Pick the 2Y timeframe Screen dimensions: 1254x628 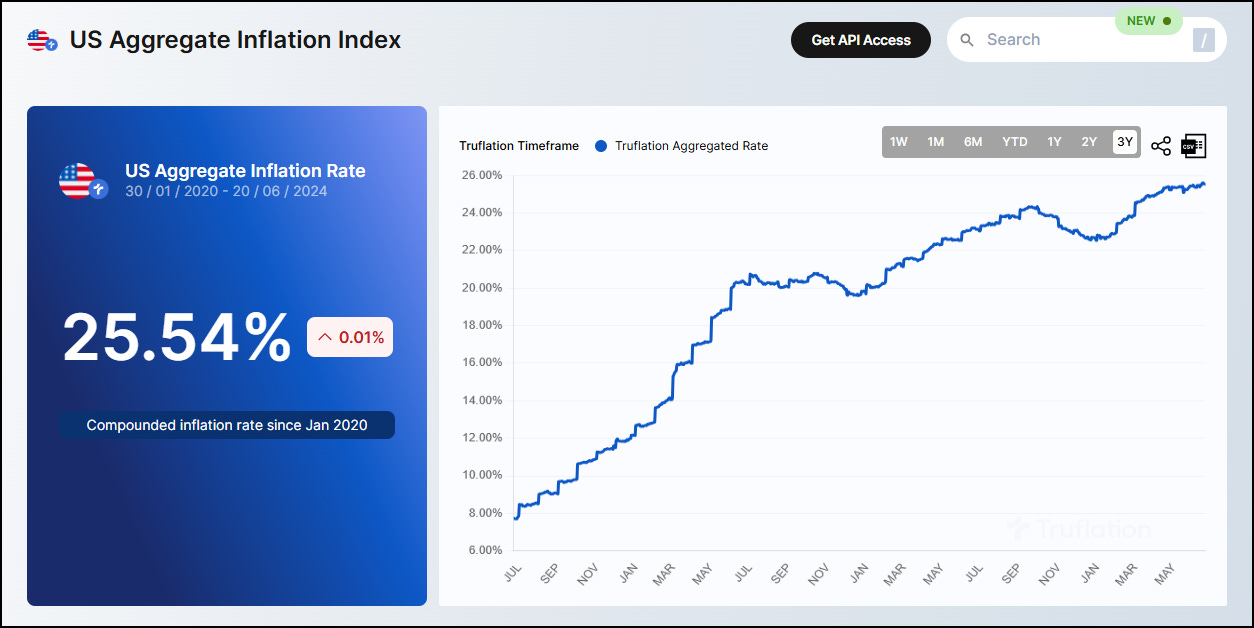pyautogui.click(x=1089, y=142)
